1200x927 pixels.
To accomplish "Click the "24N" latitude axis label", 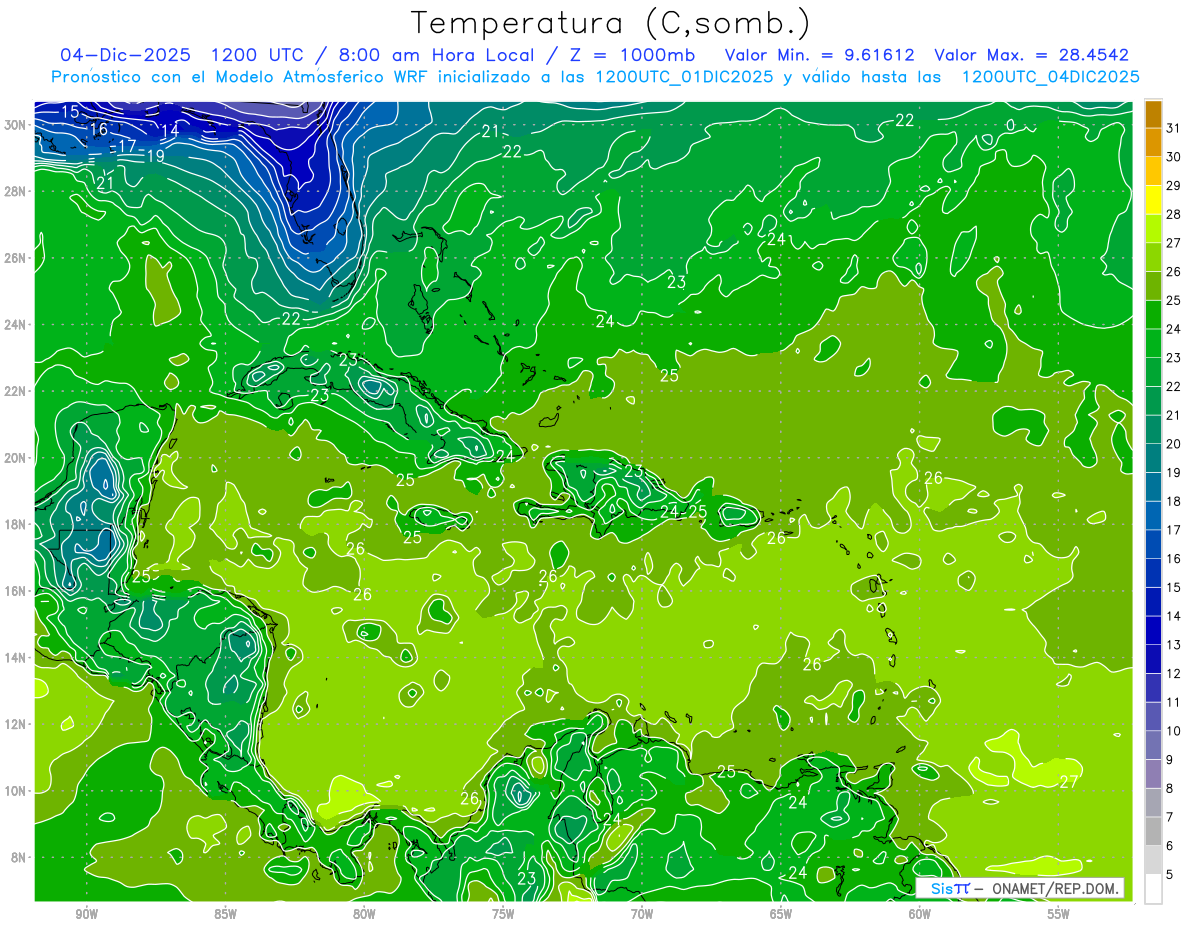I will (x=17, y=324).
